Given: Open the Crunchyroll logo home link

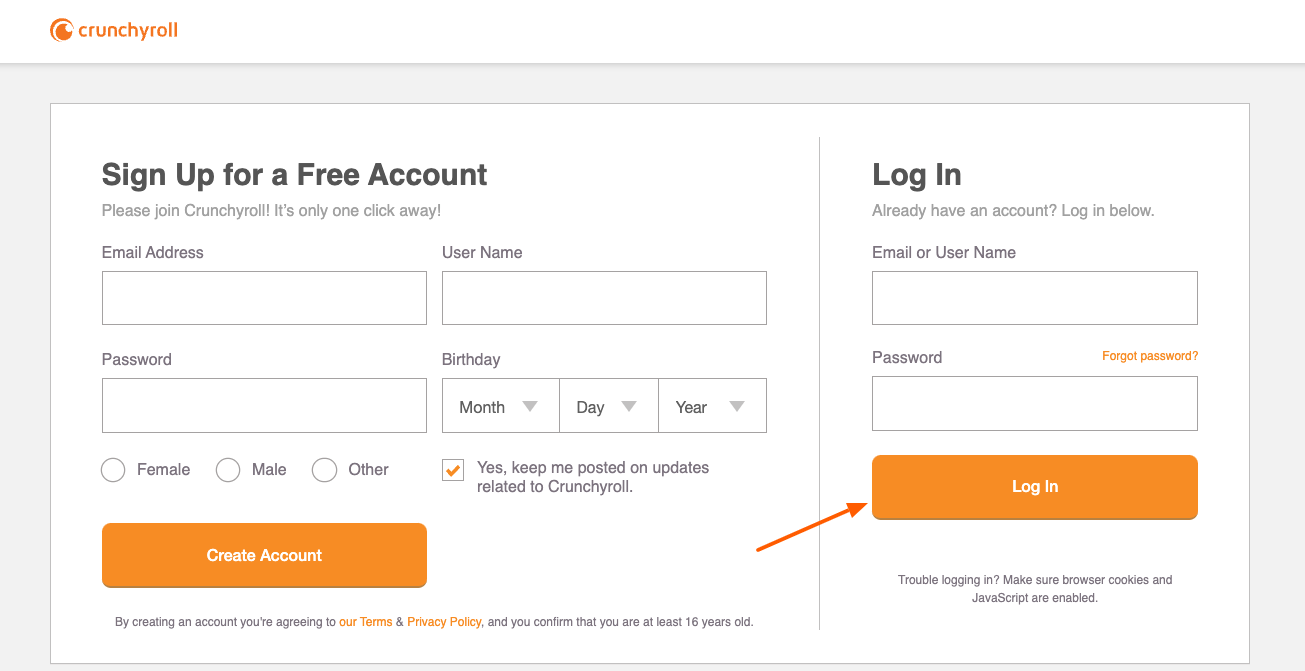Looking at the screenshot, I should tap(114, 31).
